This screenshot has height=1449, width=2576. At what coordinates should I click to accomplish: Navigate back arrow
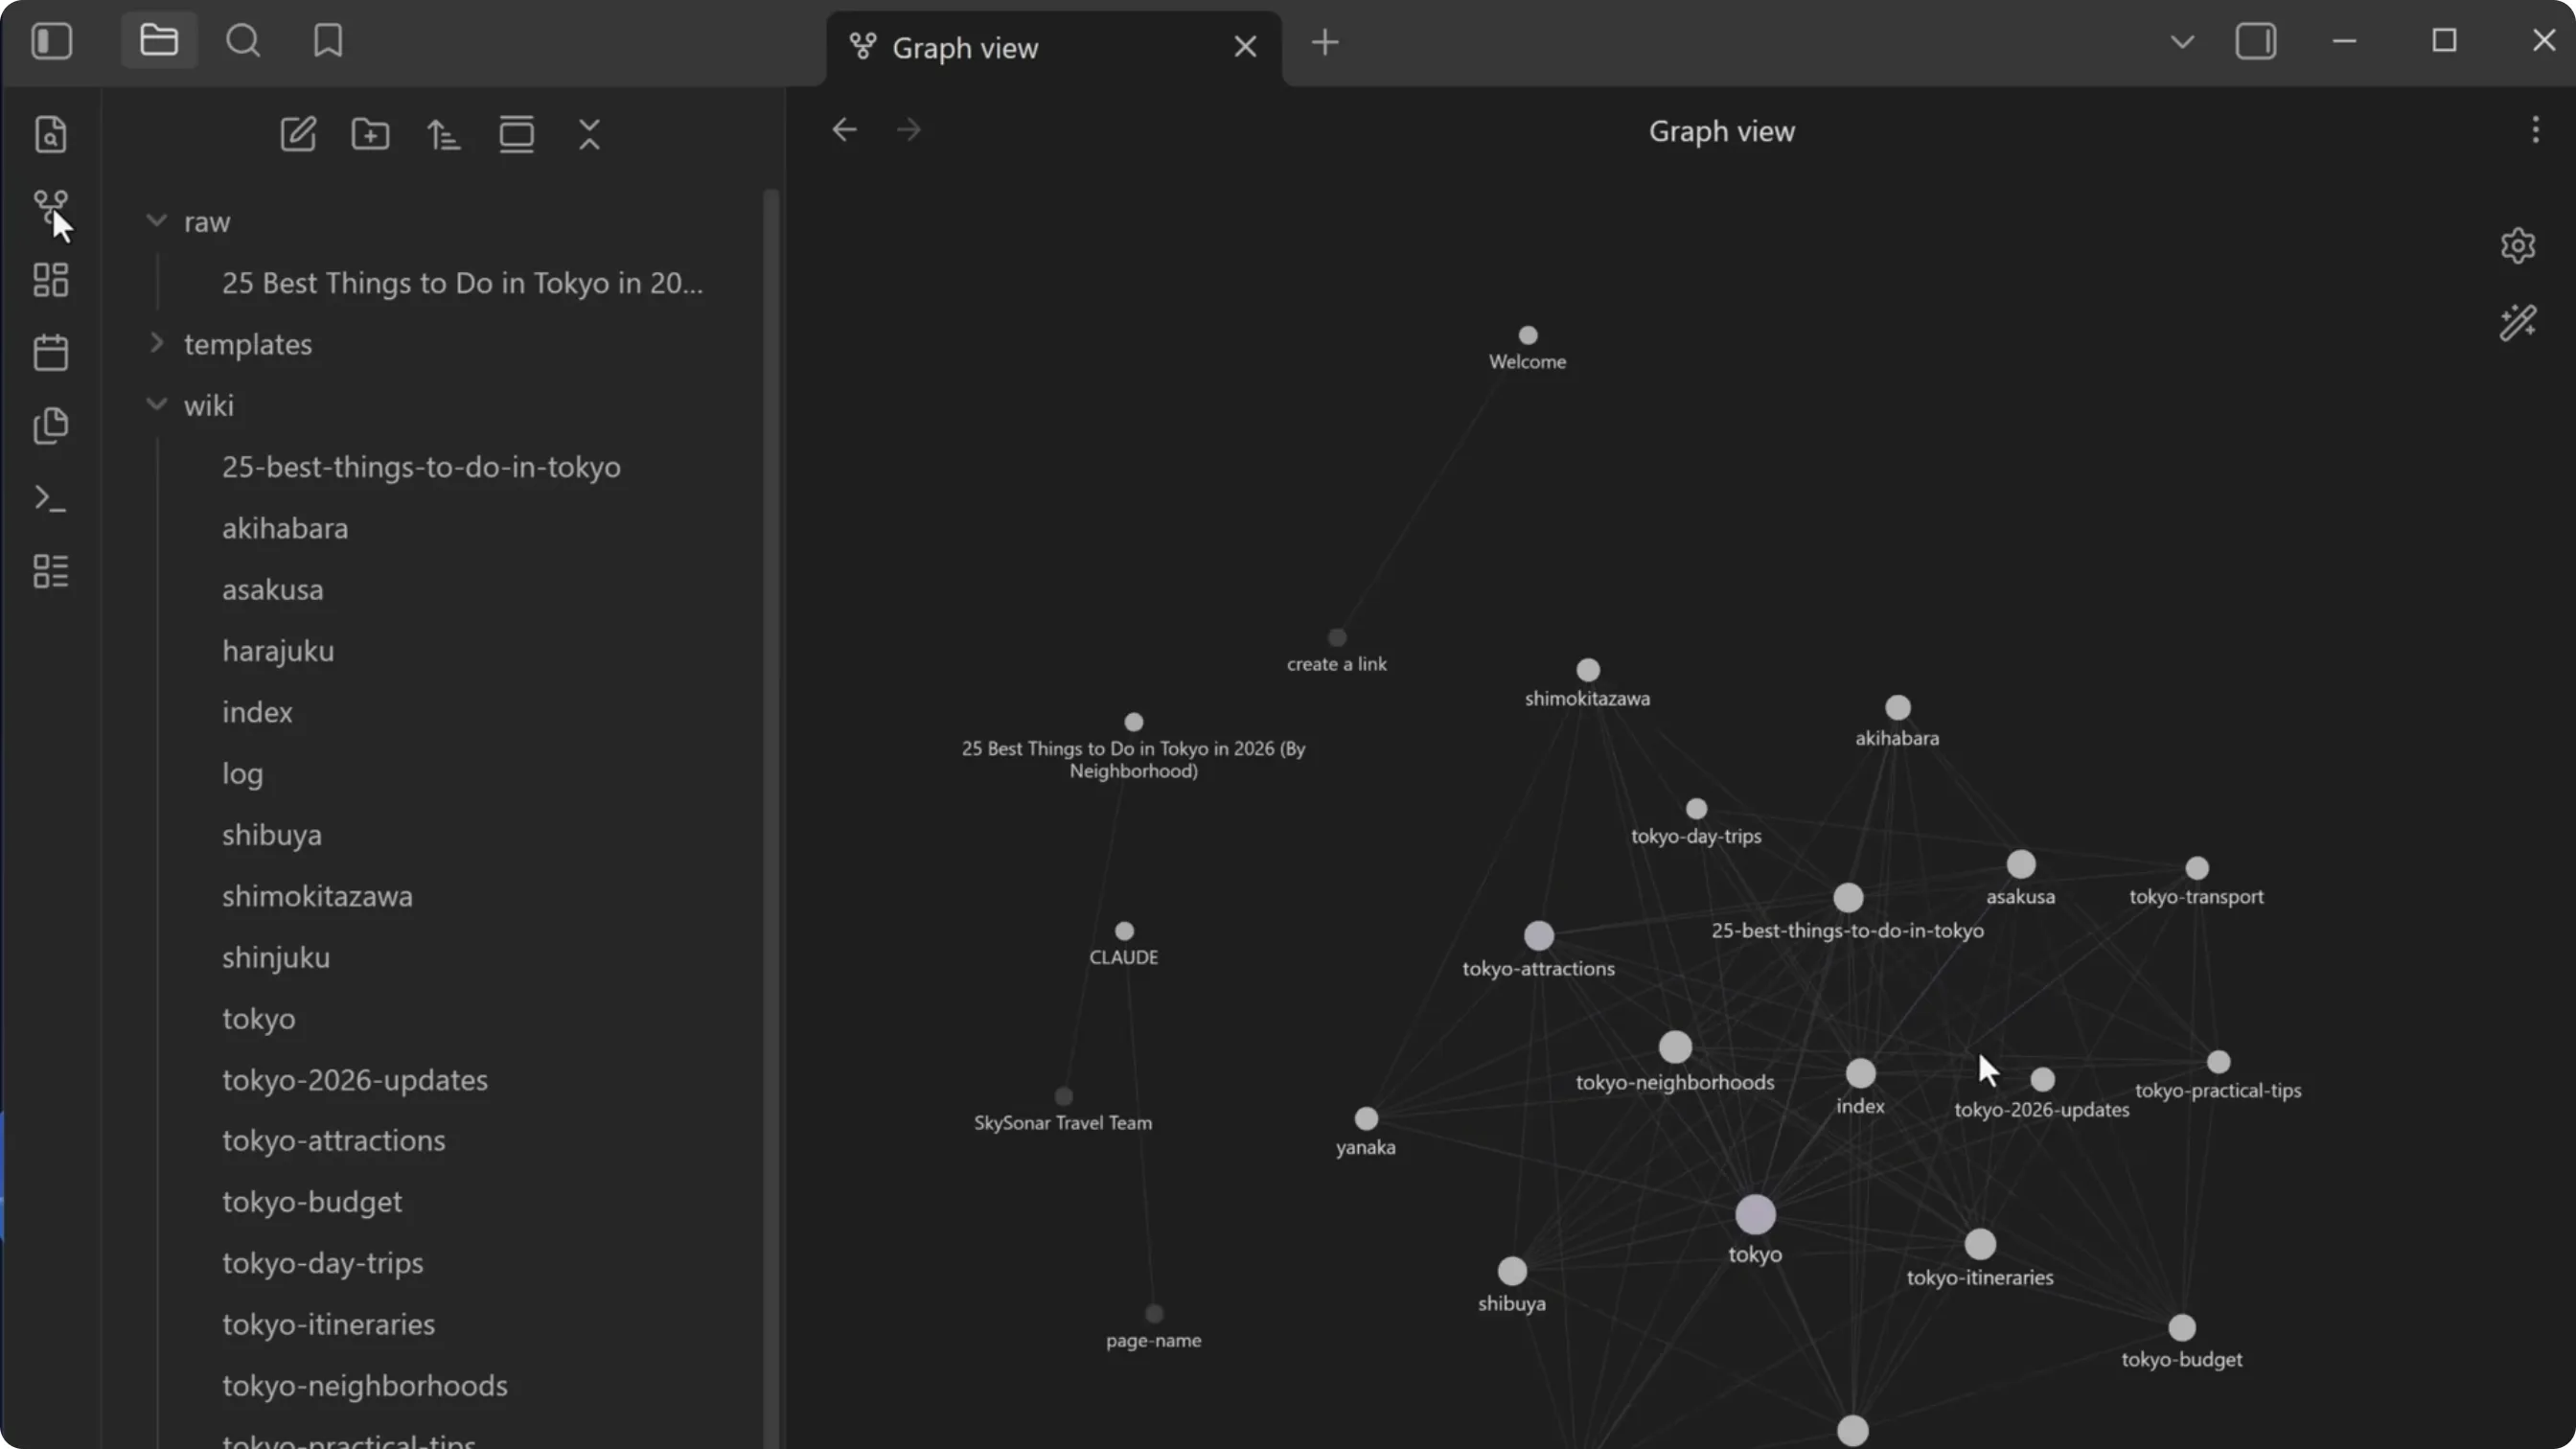(845, 130)
